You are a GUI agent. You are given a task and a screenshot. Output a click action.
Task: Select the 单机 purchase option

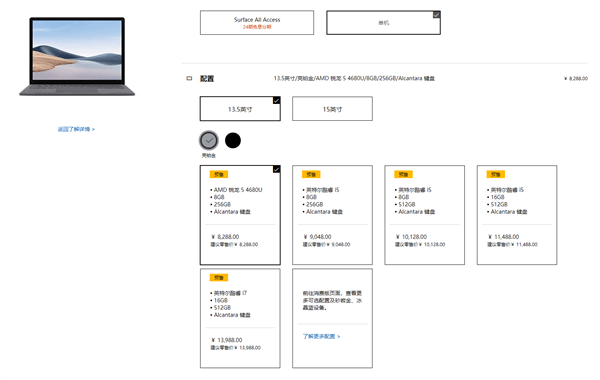(x=383, y=23)
